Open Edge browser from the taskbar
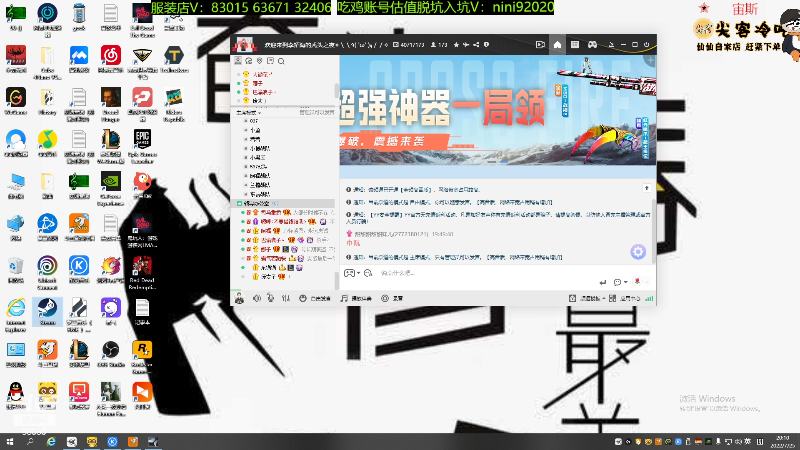Screen dimensions: 800x450 pos(51,442)
